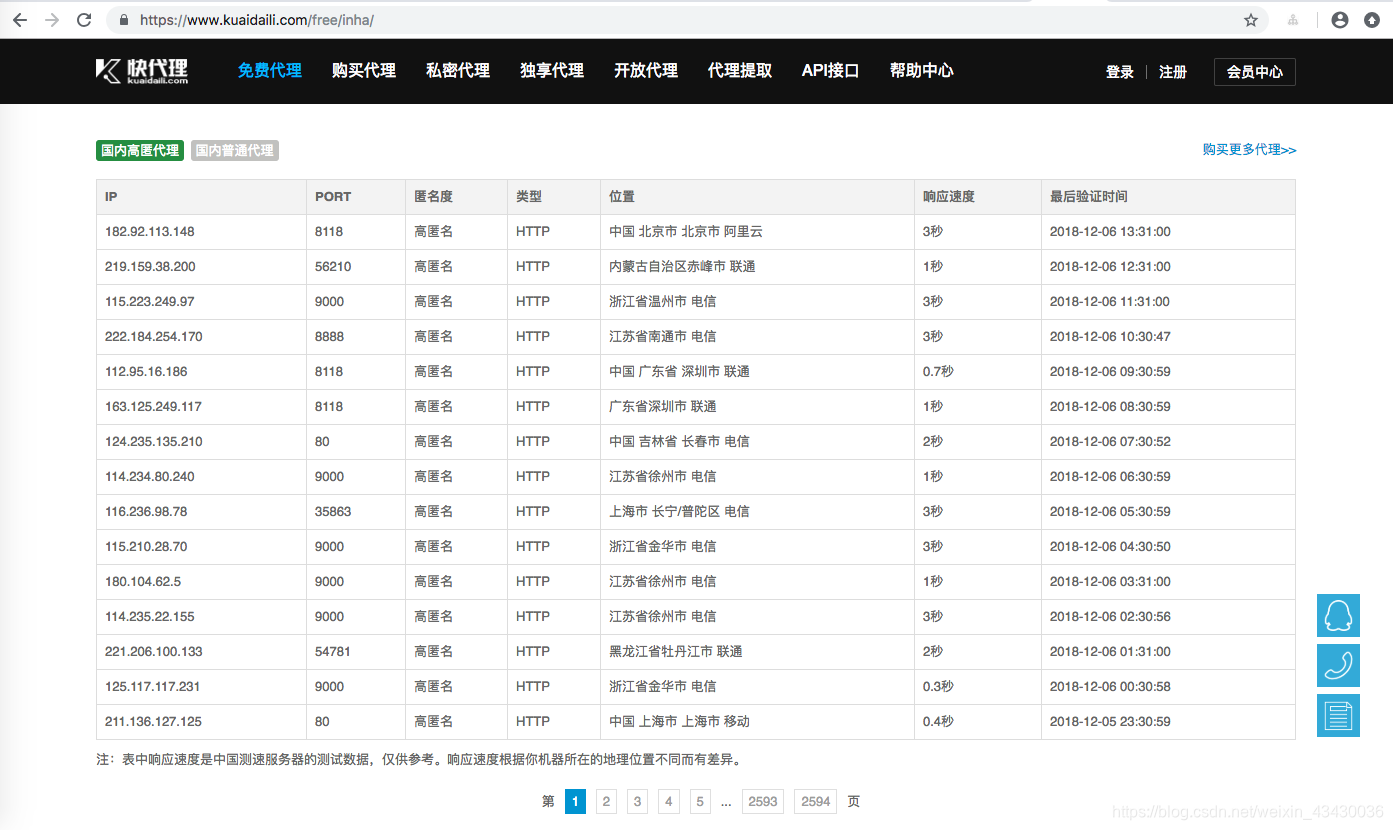Click the 登录 login link
Viewport: 1393px width, 830px height.
point(1120,72)
